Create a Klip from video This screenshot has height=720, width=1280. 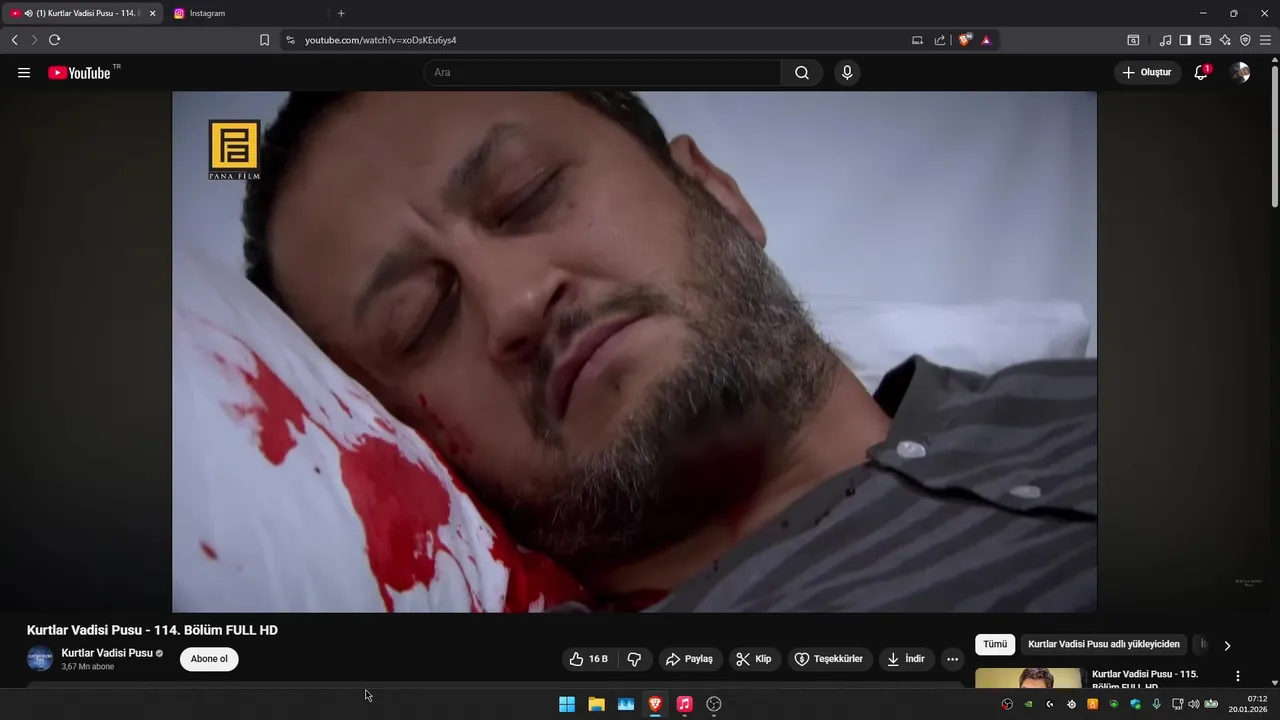point(754,659)
